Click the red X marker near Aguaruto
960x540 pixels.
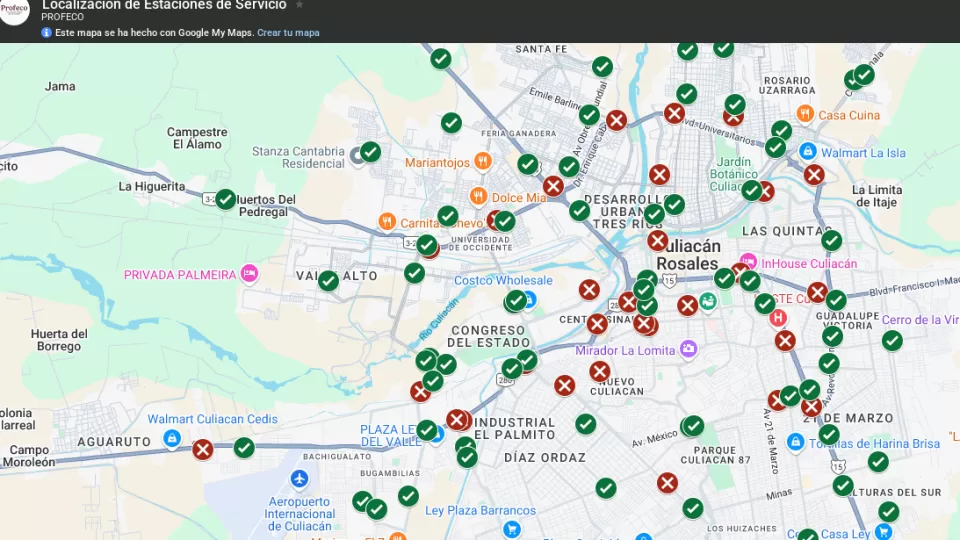203,450
